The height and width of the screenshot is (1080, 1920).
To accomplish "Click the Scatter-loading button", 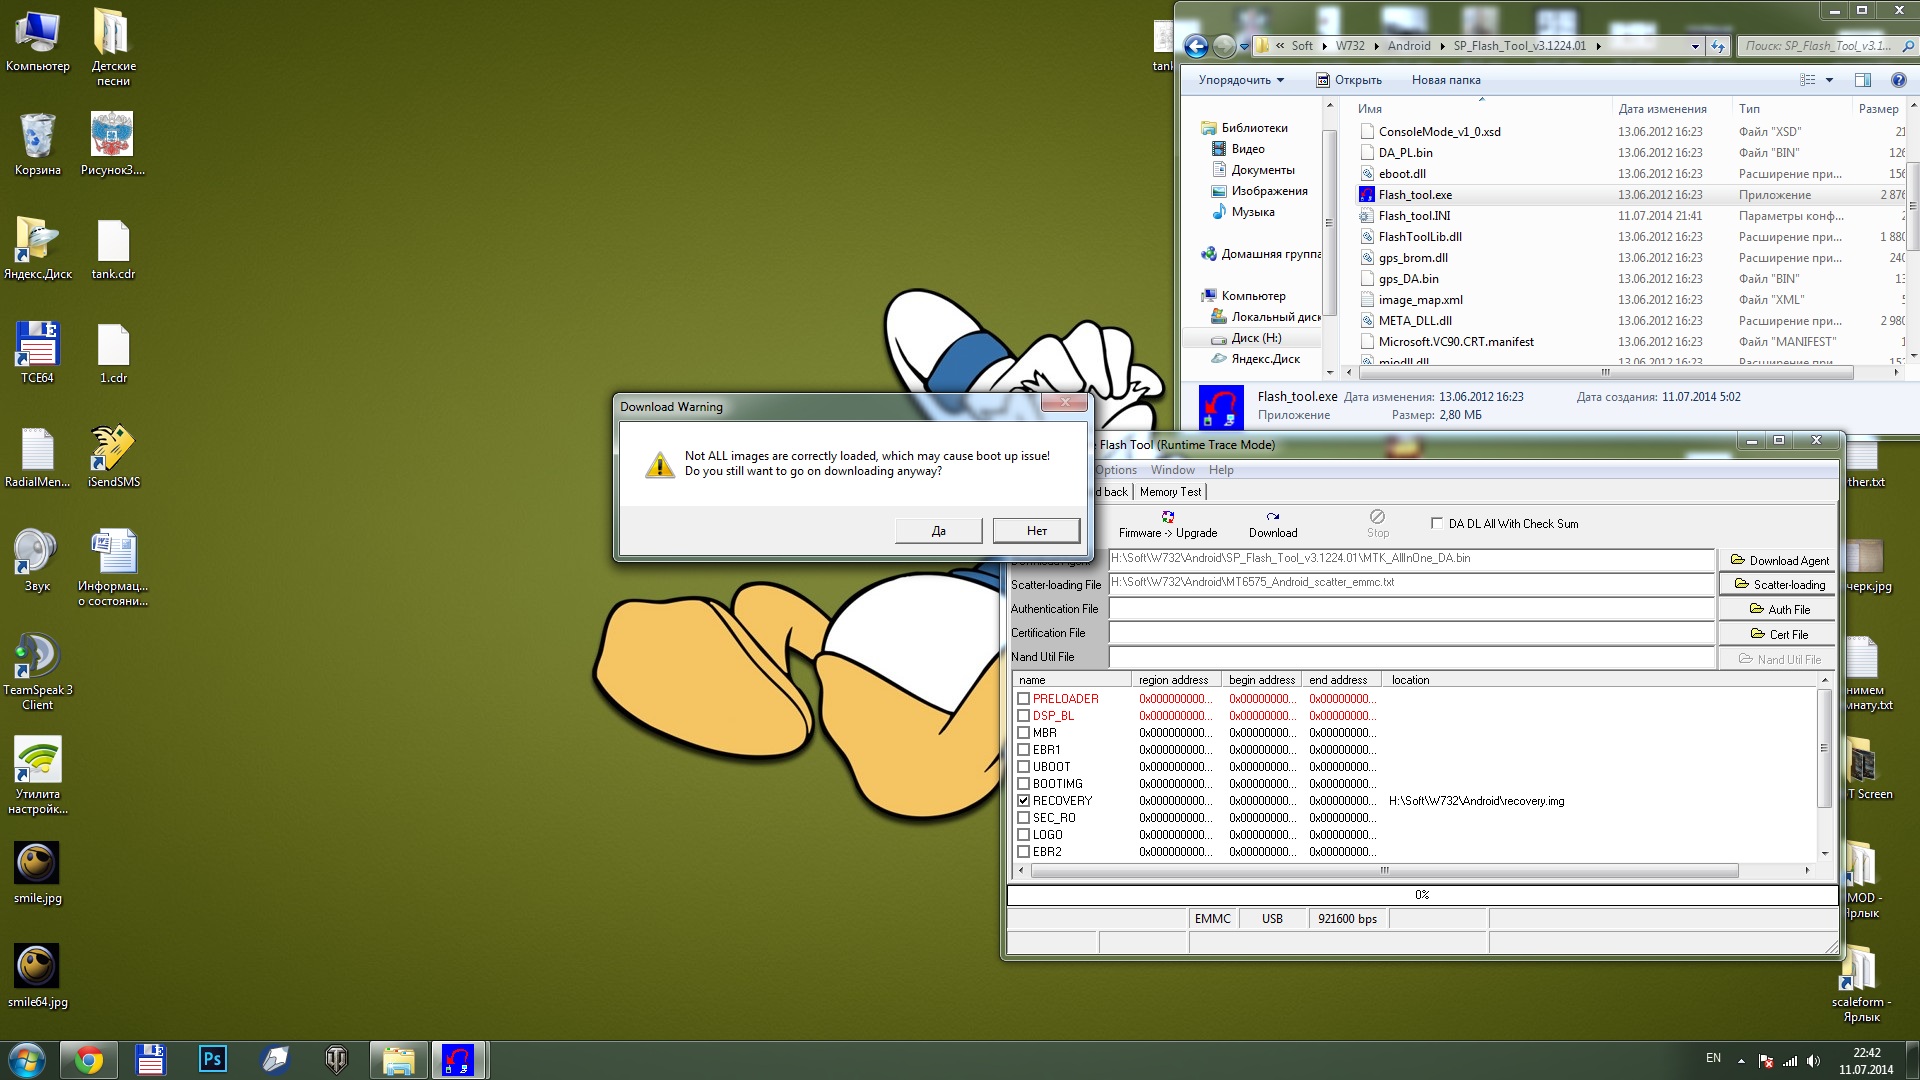I will pyautogui.click(x=1779, y=585).
